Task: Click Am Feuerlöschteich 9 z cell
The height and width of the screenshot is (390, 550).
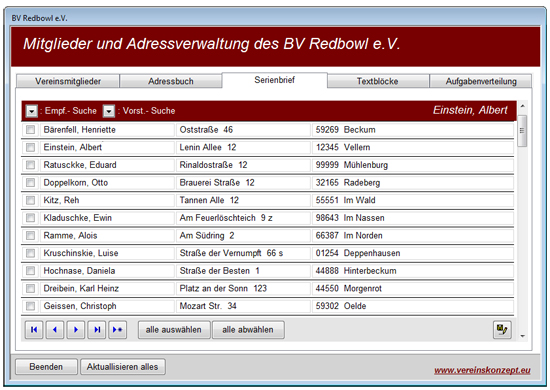Action: tap(243, 218)
